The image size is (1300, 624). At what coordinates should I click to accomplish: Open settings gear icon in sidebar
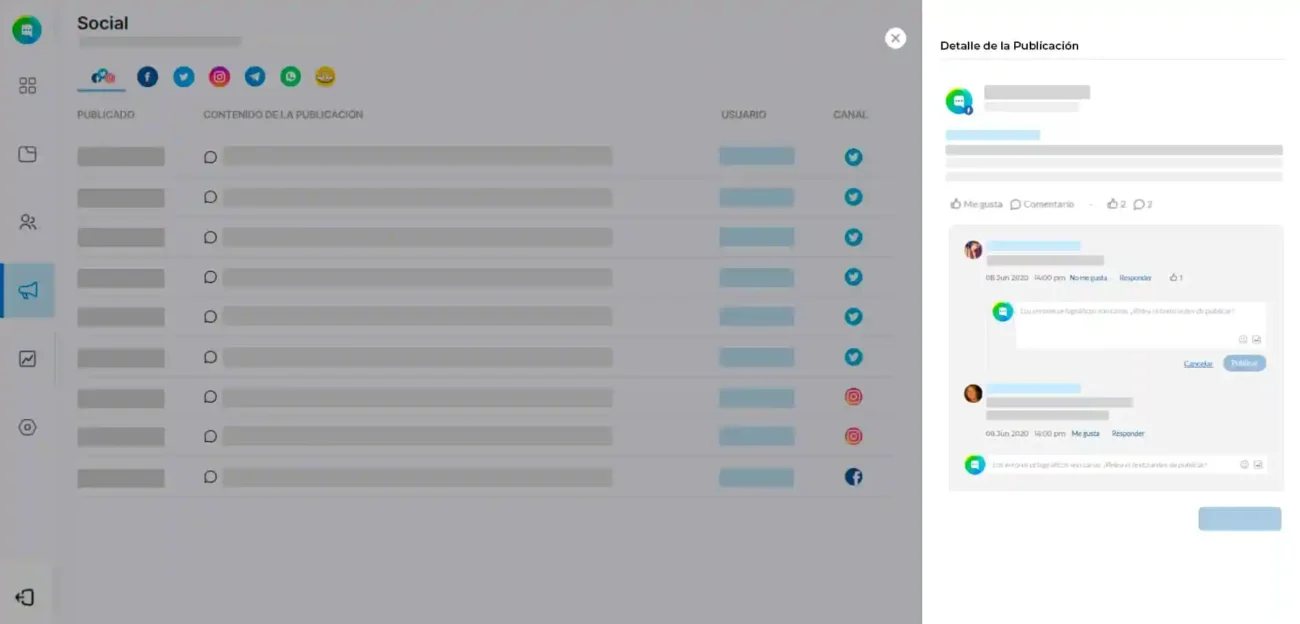point(28,427)
